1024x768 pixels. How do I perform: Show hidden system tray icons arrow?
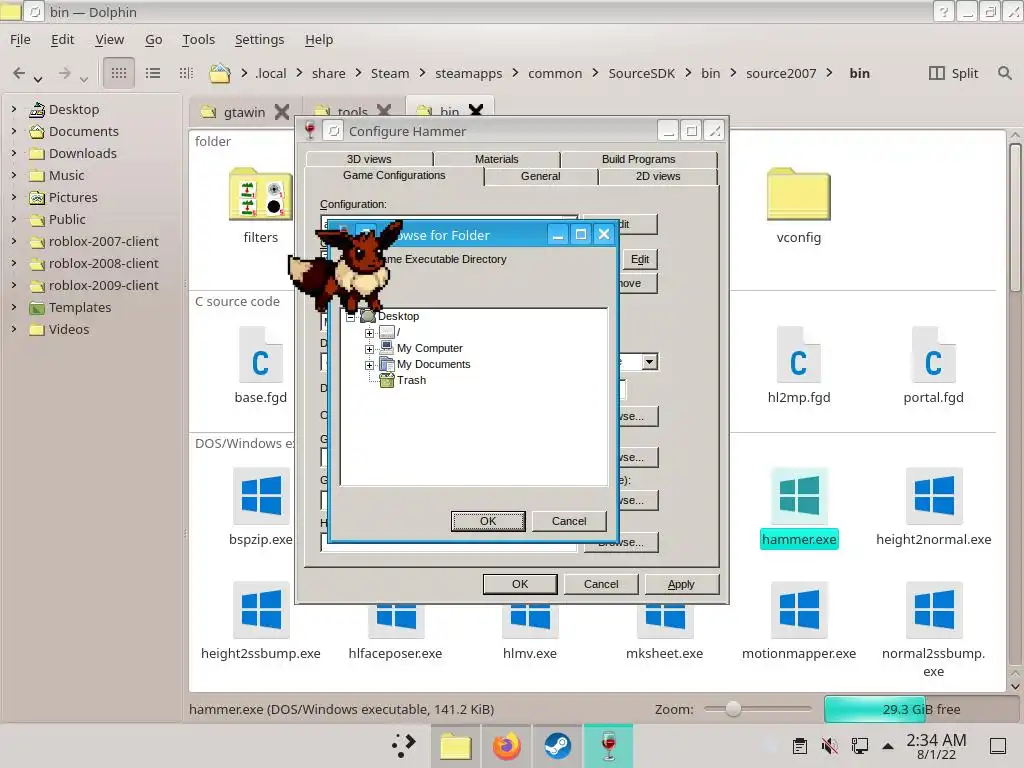[x=888, y=746]
